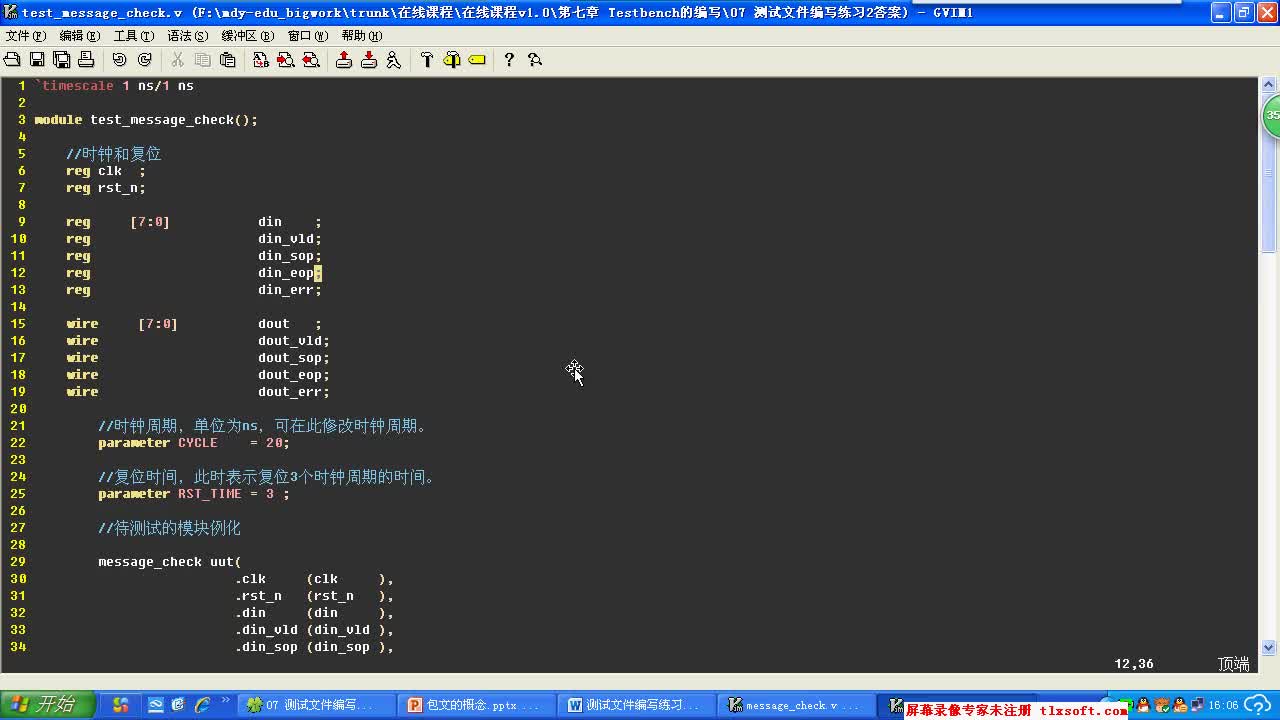Click ".din_sop" port on line 34
The width and height of the screenshot is (1280, 720).
[267, 647]
